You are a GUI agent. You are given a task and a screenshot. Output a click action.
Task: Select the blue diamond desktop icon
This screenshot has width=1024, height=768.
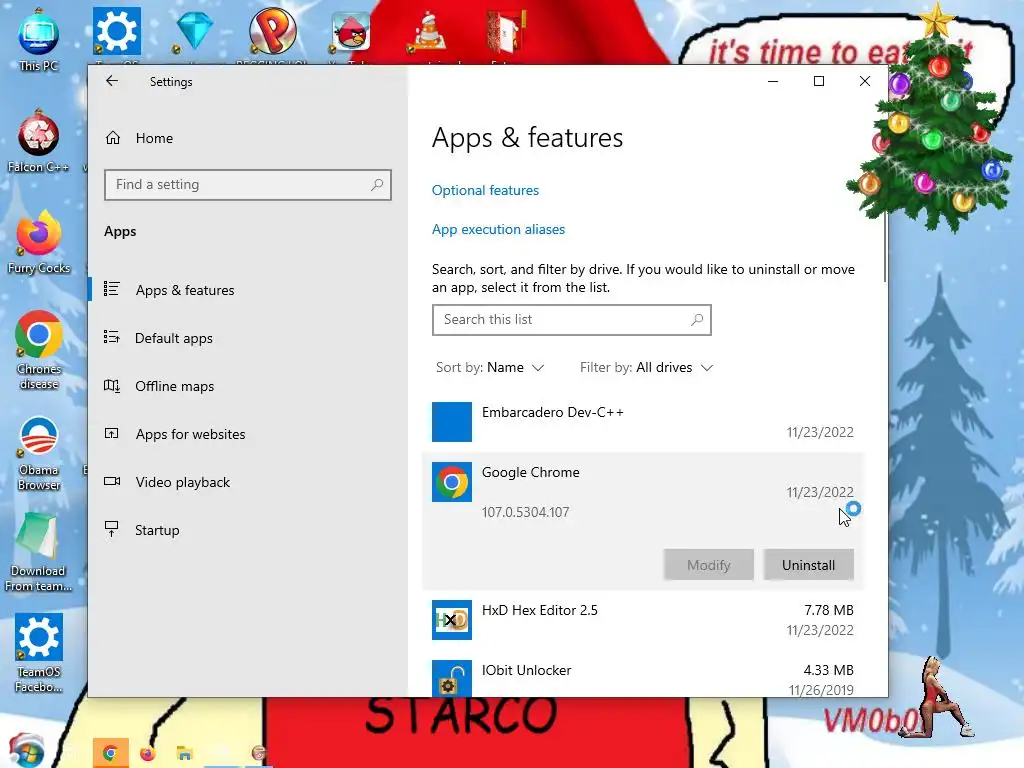194,31
